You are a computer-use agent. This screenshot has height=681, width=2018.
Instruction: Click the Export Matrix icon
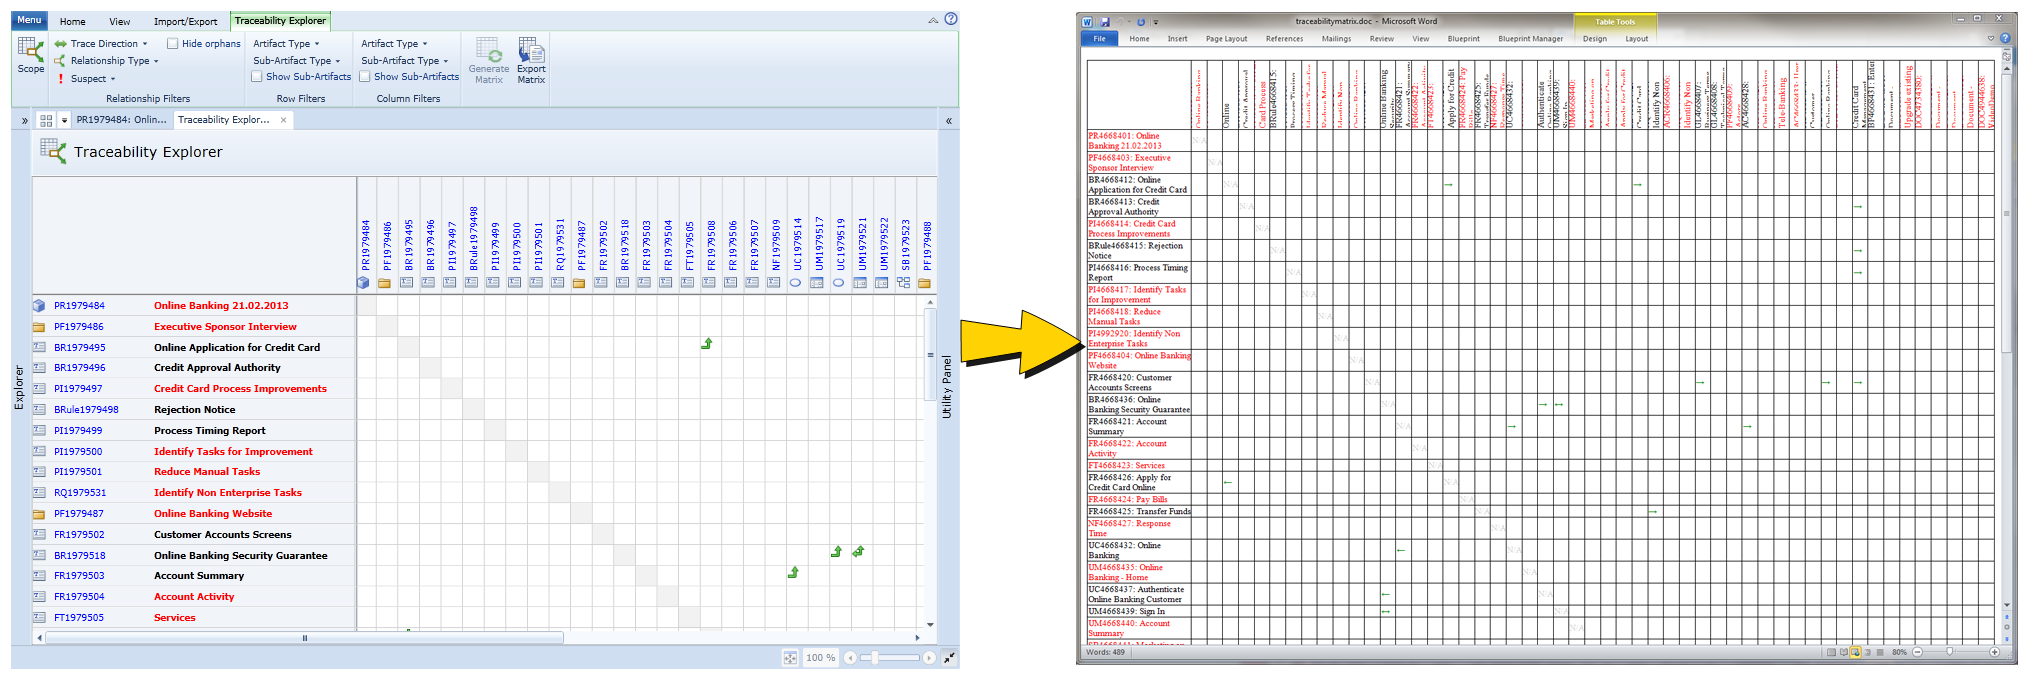point(531,52)
